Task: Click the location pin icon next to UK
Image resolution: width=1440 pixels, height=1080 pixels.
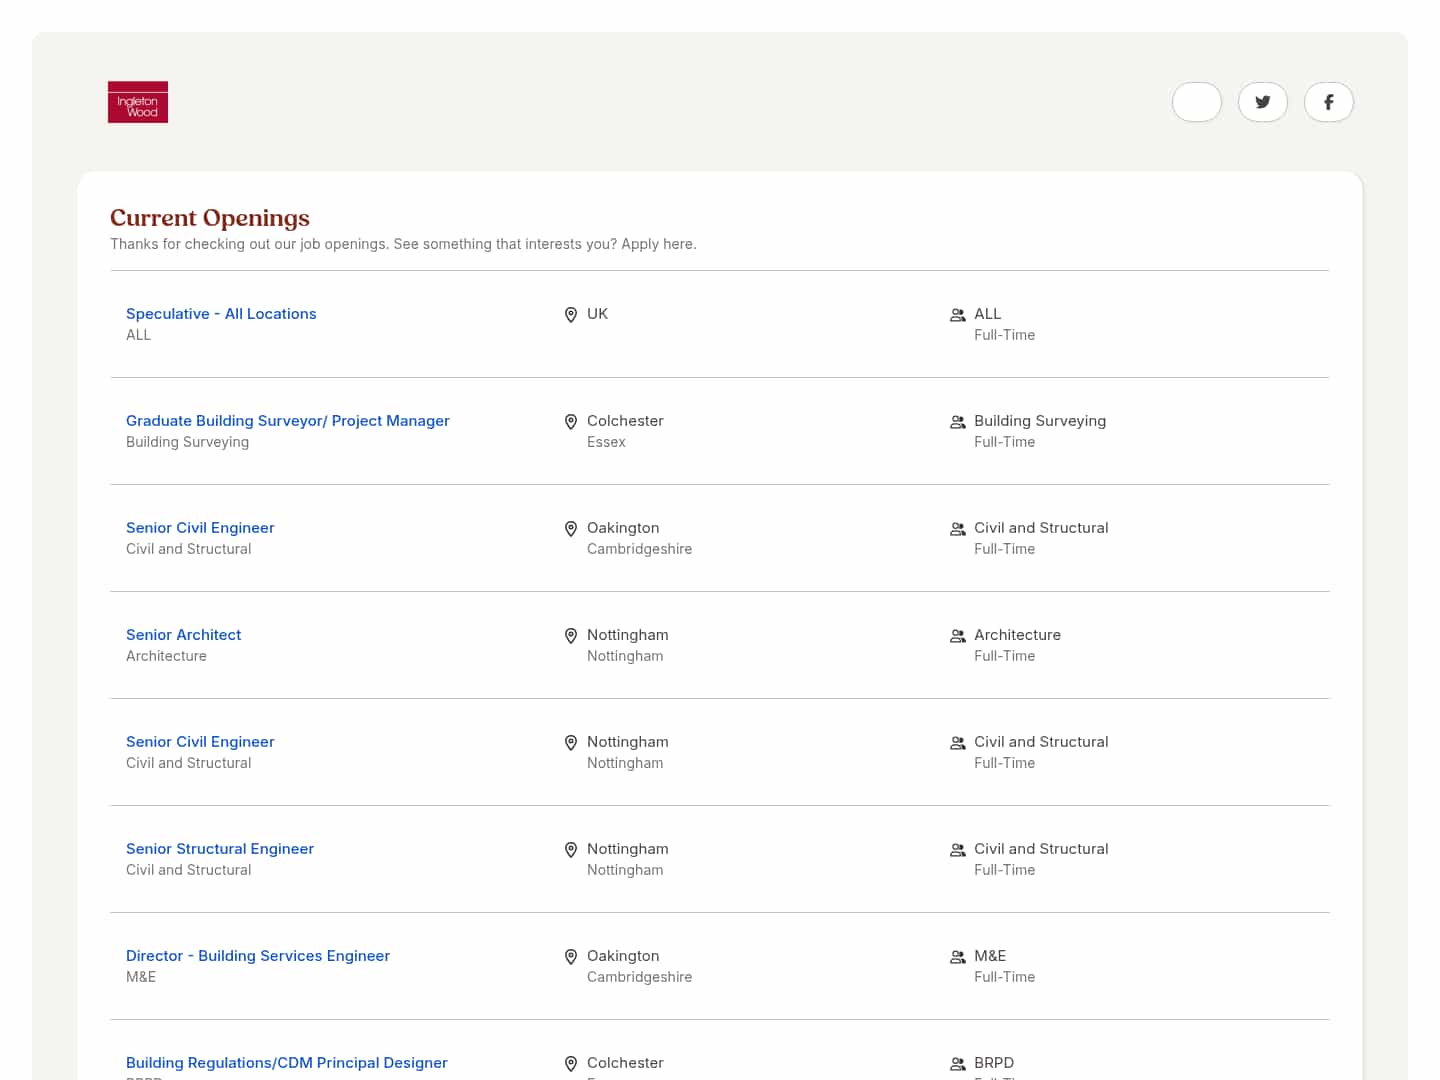Action: [571, 314]
